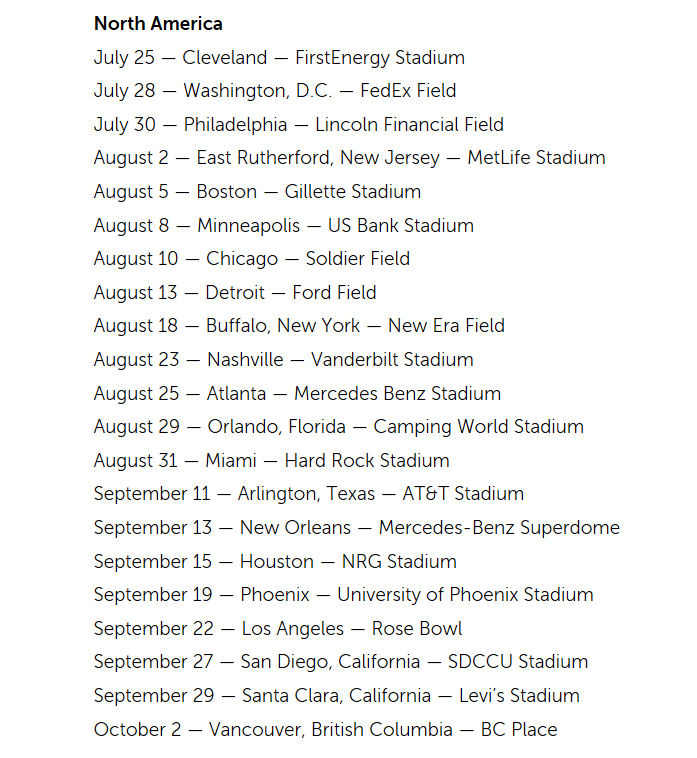Click the Orlando Camping World Stadium entry

tap(339, 427)
